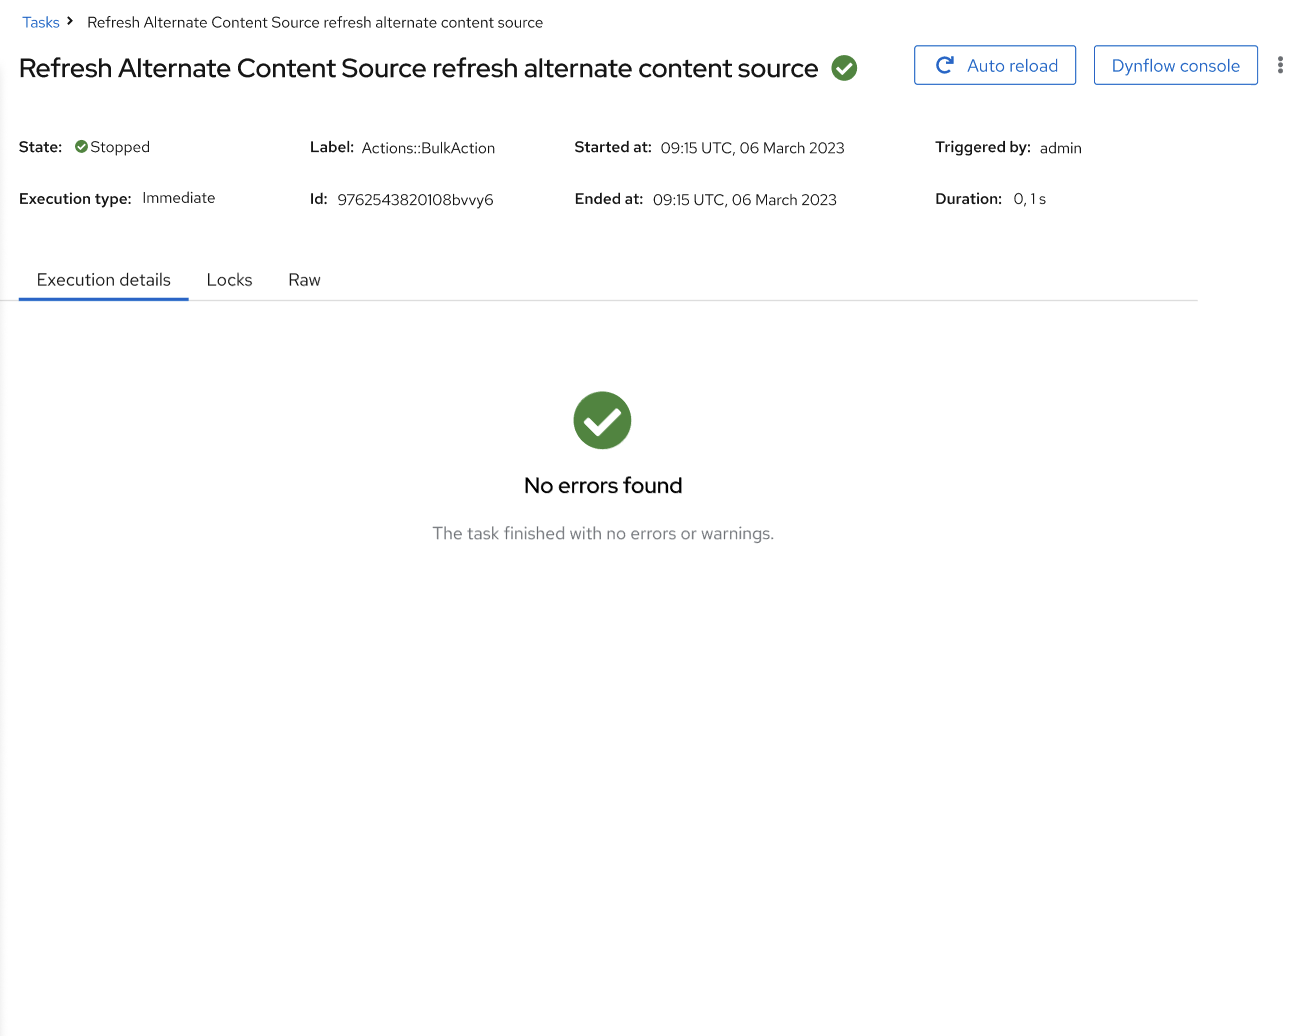Open the Raw tab

(304, 280)
